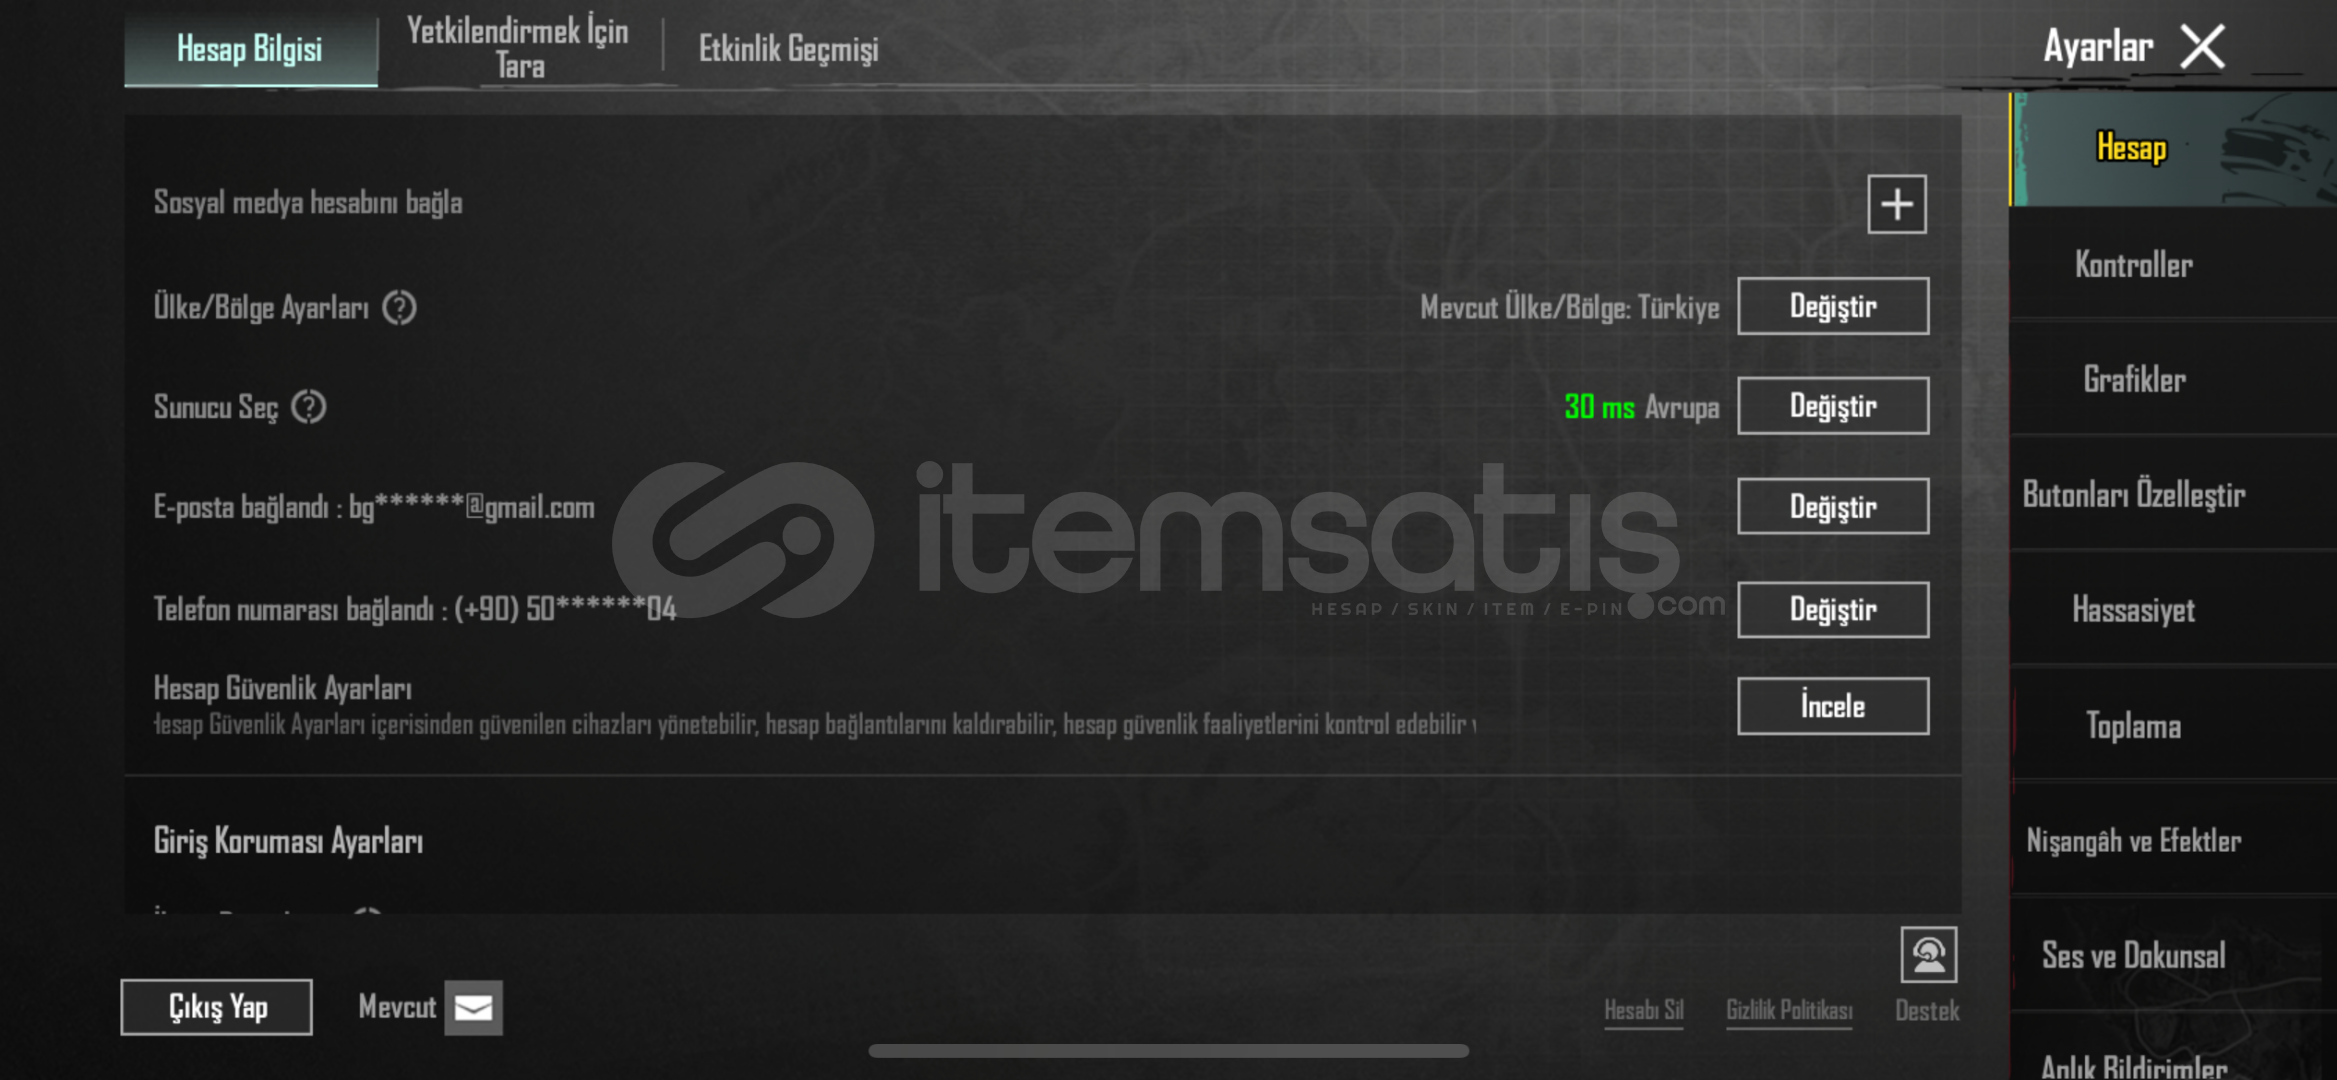Click Değiştir for the linked phone number

1833,609
